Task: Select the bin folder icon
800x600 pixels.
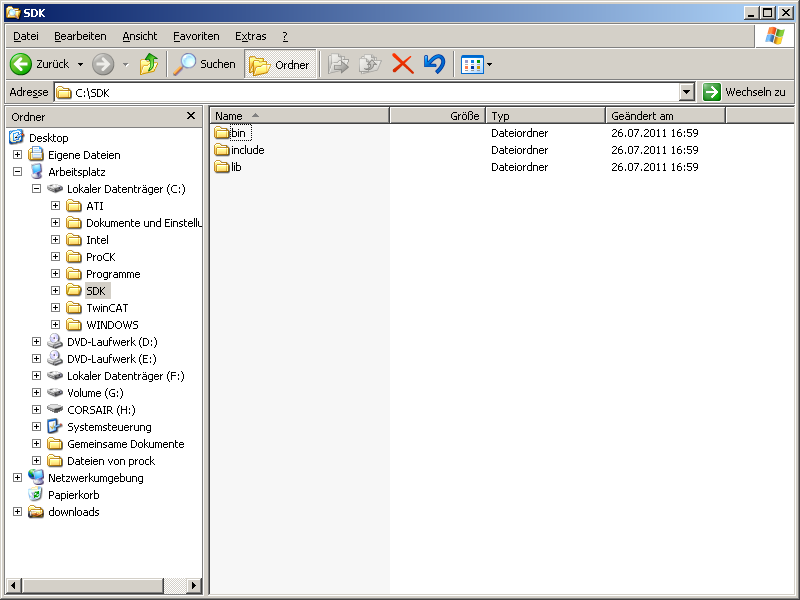Action: tap(221, 133)
